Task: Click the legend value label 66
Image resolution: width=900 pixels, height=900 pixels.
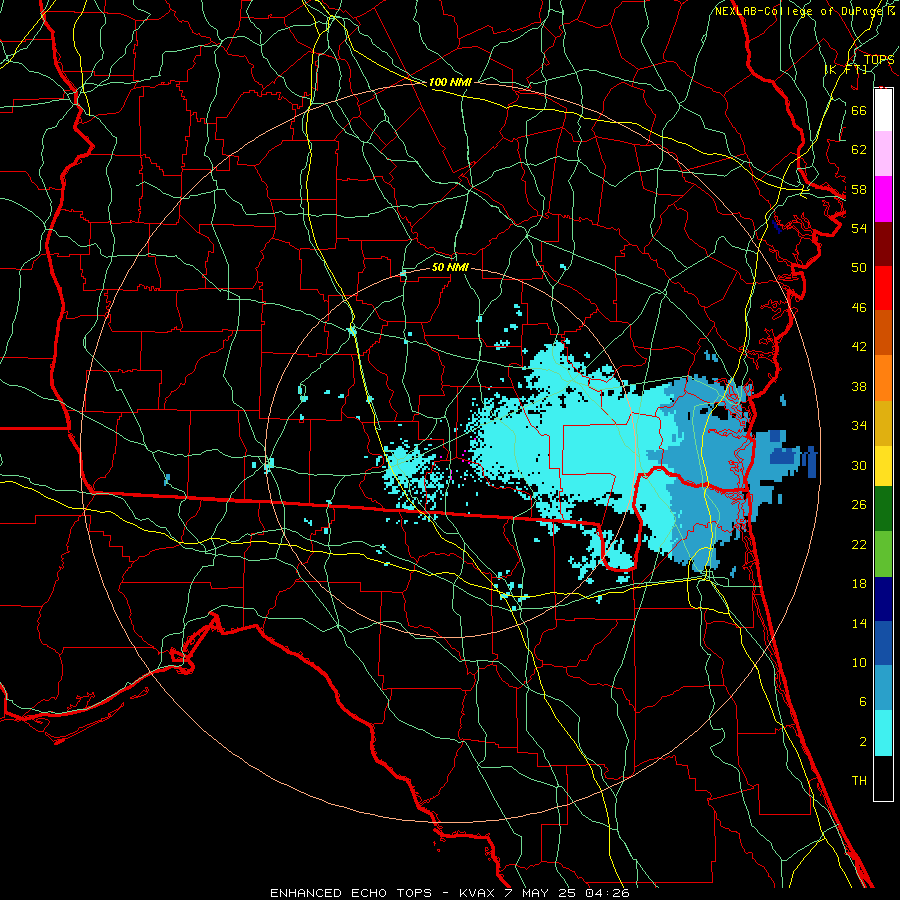Action: [859, 110]
